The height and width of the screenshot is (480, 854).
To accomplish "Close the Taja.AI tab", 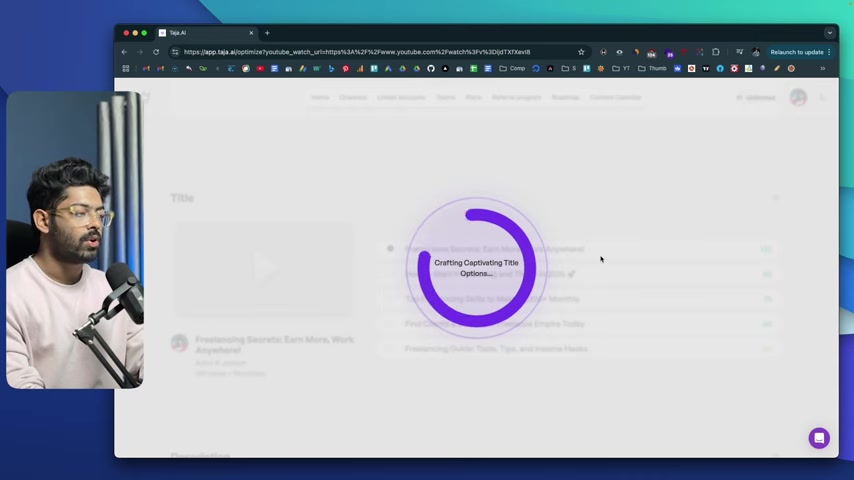I will (251, 33).
